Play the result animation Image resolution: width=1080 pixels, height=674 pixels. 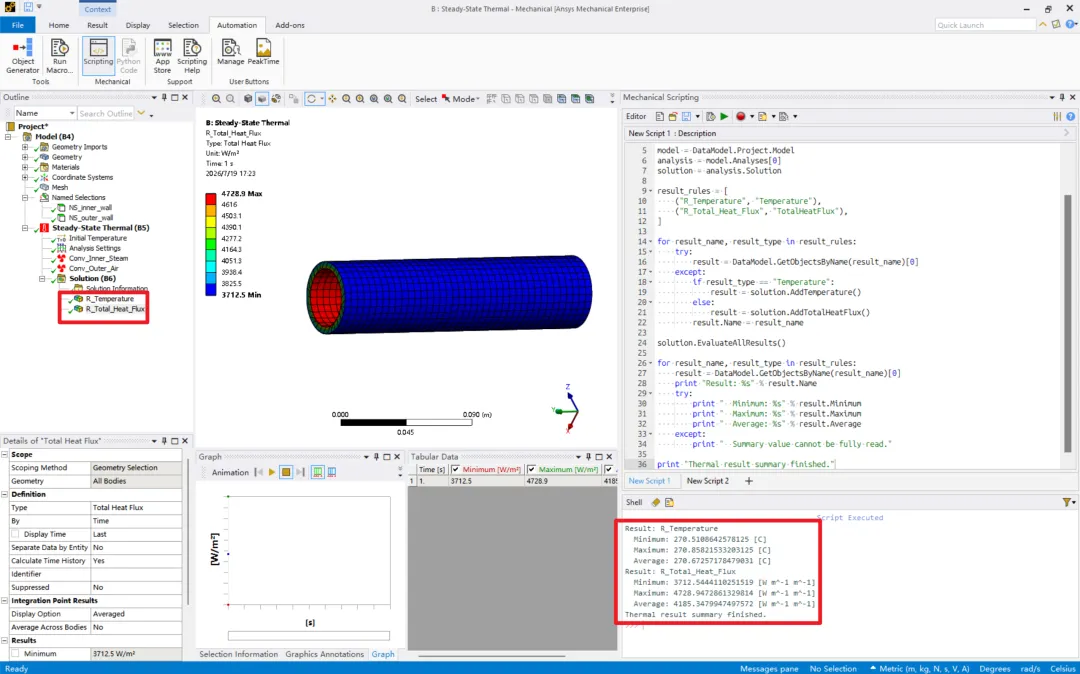point(272,472)
